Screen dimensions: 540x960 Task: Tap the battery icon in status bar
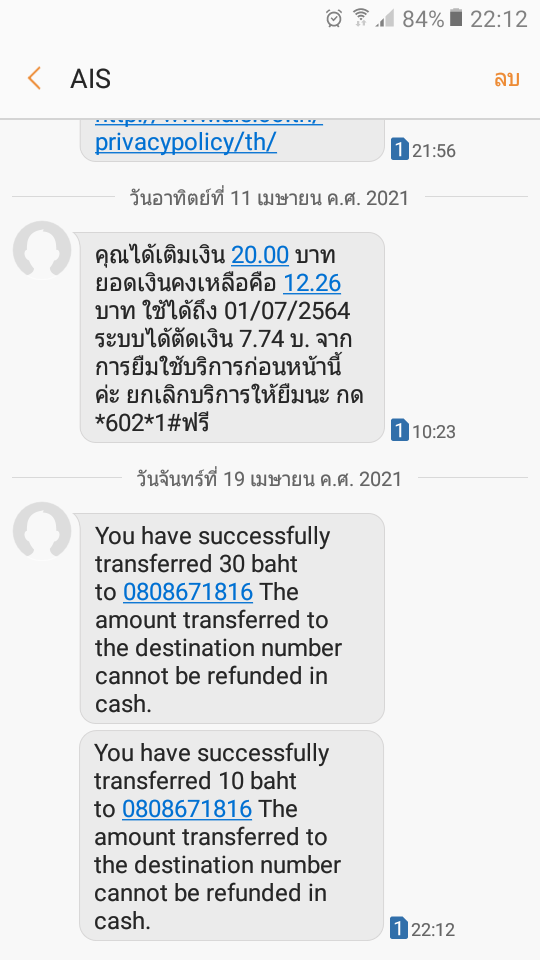(x=456, y=18)
